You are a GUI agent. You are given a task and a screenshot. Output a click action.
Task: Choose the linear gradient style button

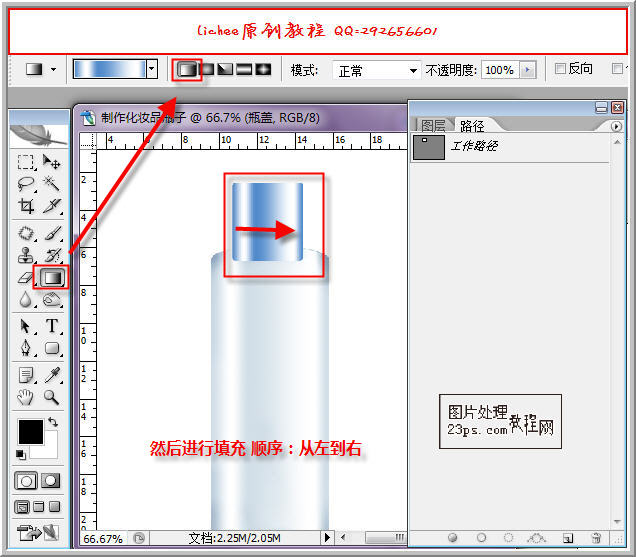click(x=185, y=70)
